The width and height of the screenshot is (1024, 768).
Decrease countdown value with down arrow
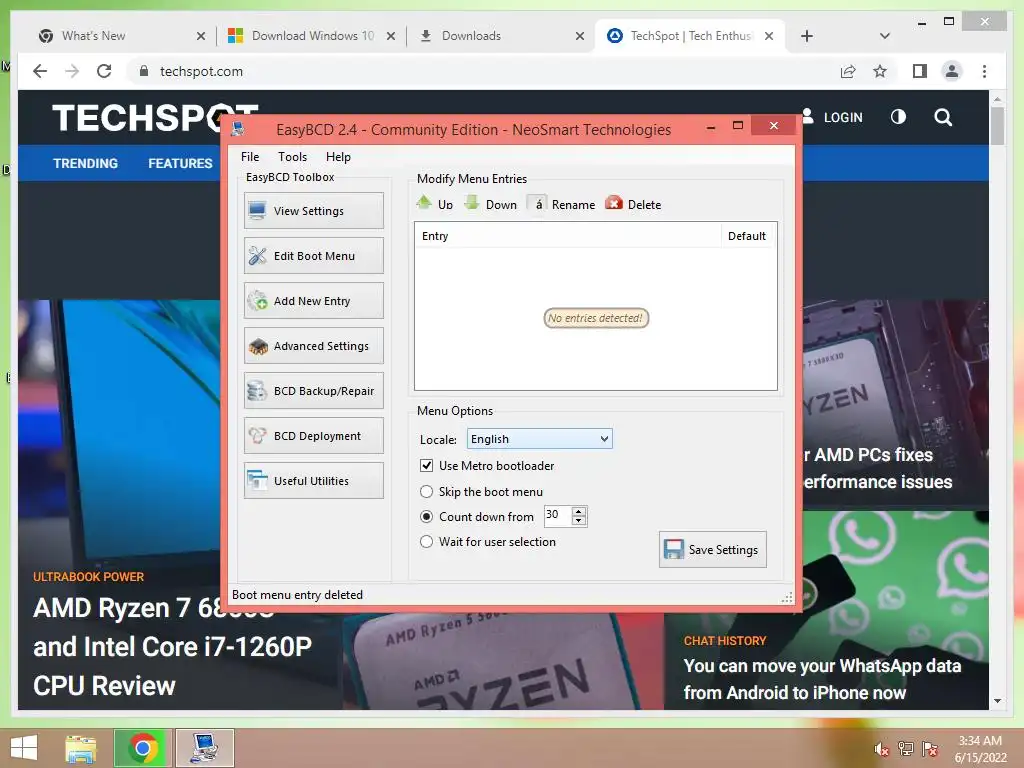click(x=579, y=520)
